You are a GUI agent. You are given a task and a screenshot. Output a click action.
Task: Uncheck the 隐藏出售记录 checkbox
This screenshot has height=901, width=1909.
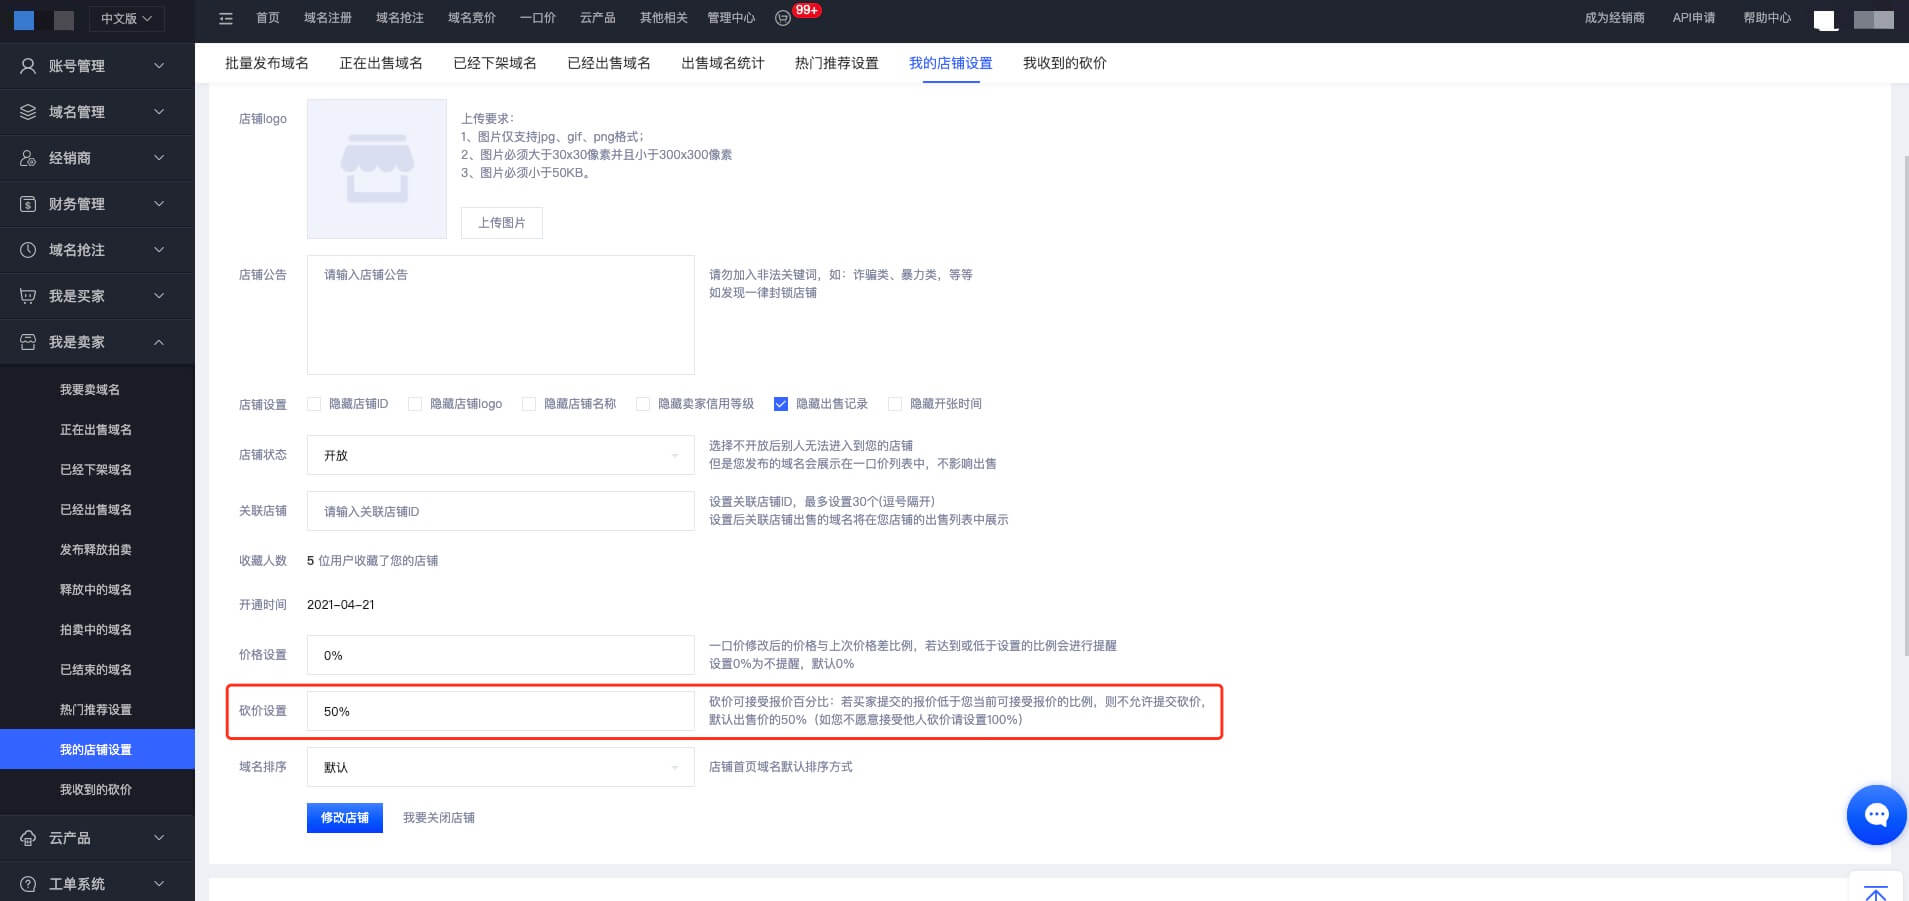tap(781, 404)
